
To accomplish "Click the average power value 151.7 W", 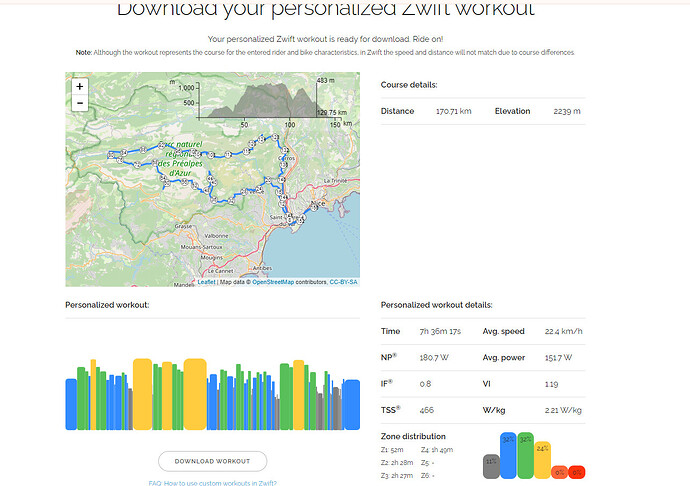I will (x=558, y=357).
